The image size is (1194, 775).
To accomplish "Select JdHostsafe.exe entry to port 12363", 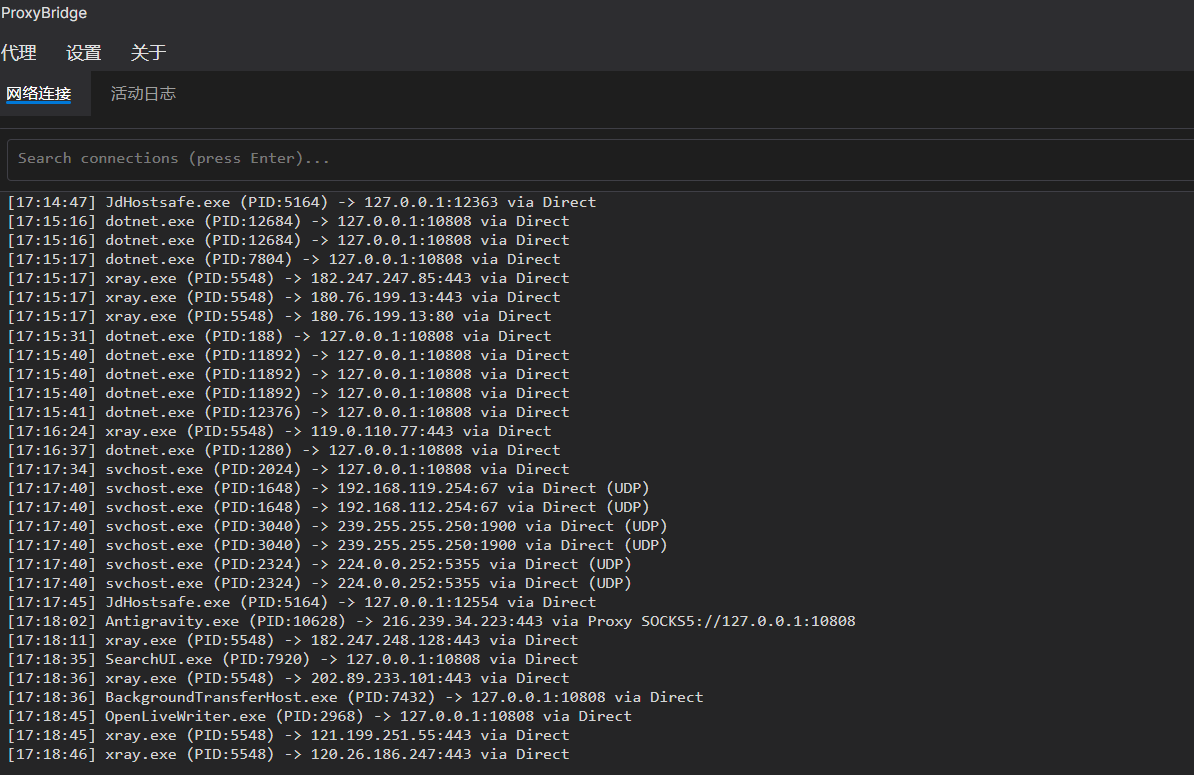I will pos(301,202).
